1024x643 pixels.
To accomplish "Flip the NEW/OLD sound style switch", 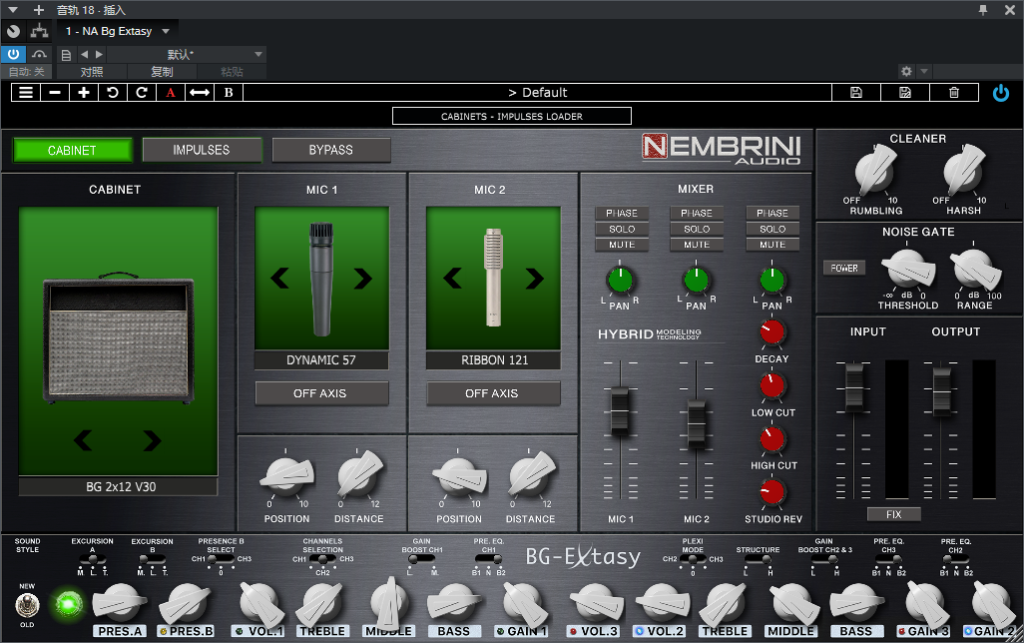I will click(x=27, y=605).
